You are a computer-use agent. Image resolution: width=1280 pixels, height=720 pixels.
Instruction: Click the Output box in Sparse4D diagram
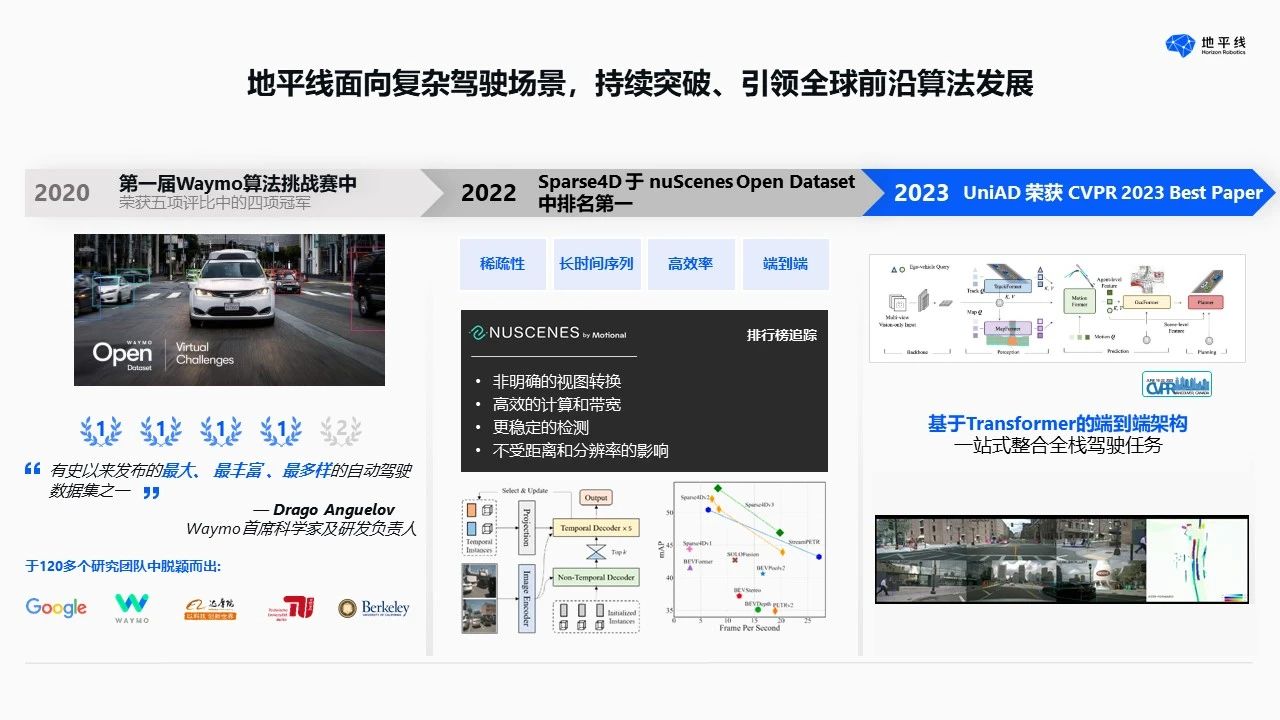point(596,497)
